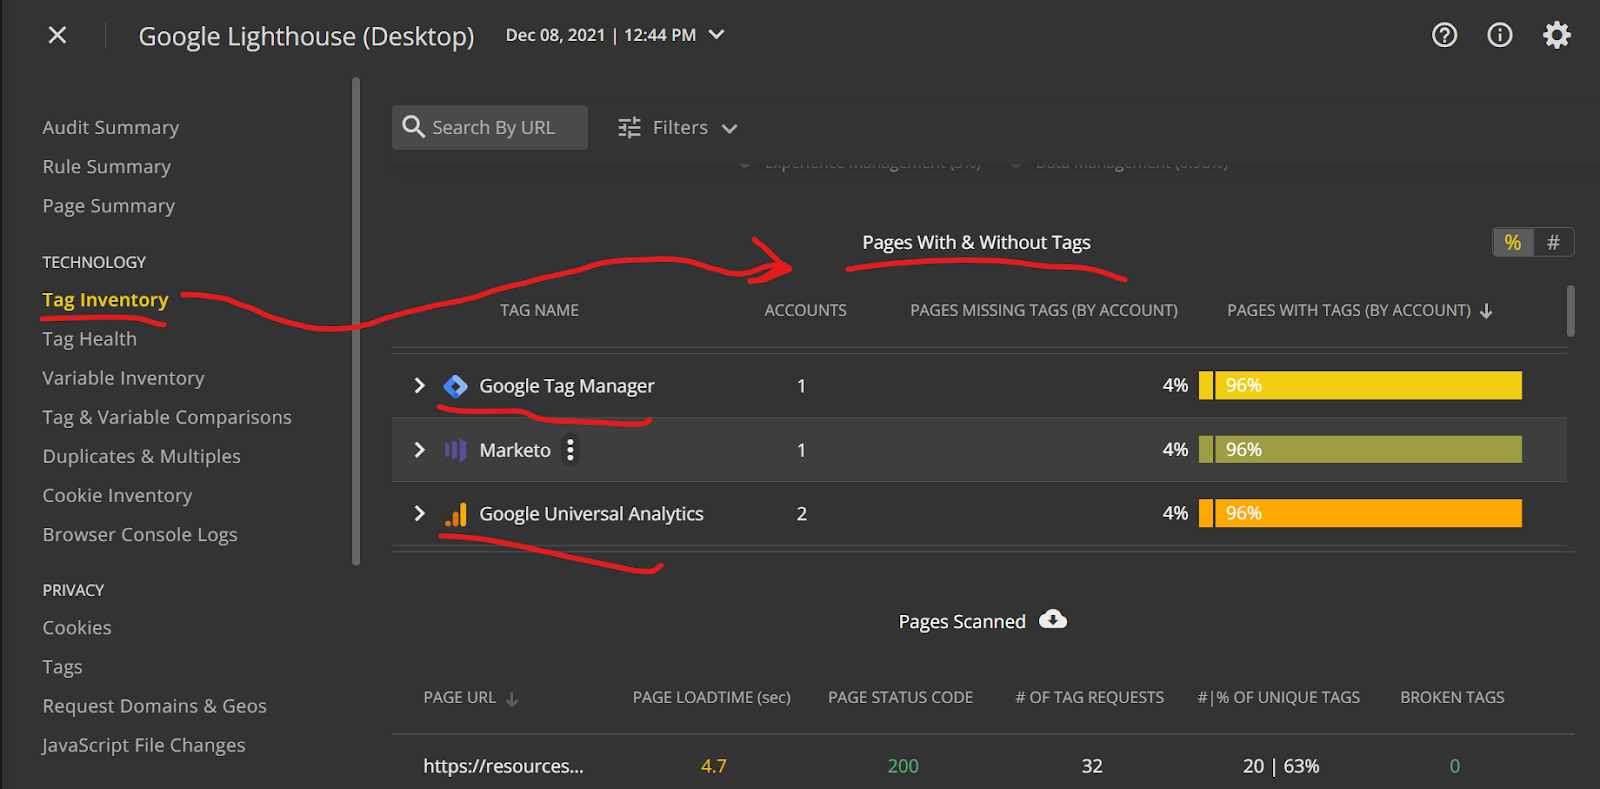Close the Google Lighthouse audit report

(x=57, y=35)
